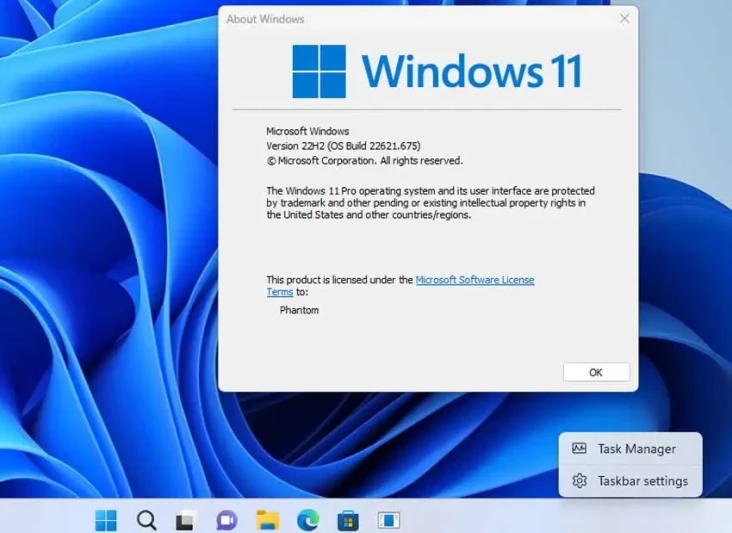Choose Task Manager from context menu
The width and height of the screenshot is (732, 533).
pyautogui.click(x=630, y=449)
